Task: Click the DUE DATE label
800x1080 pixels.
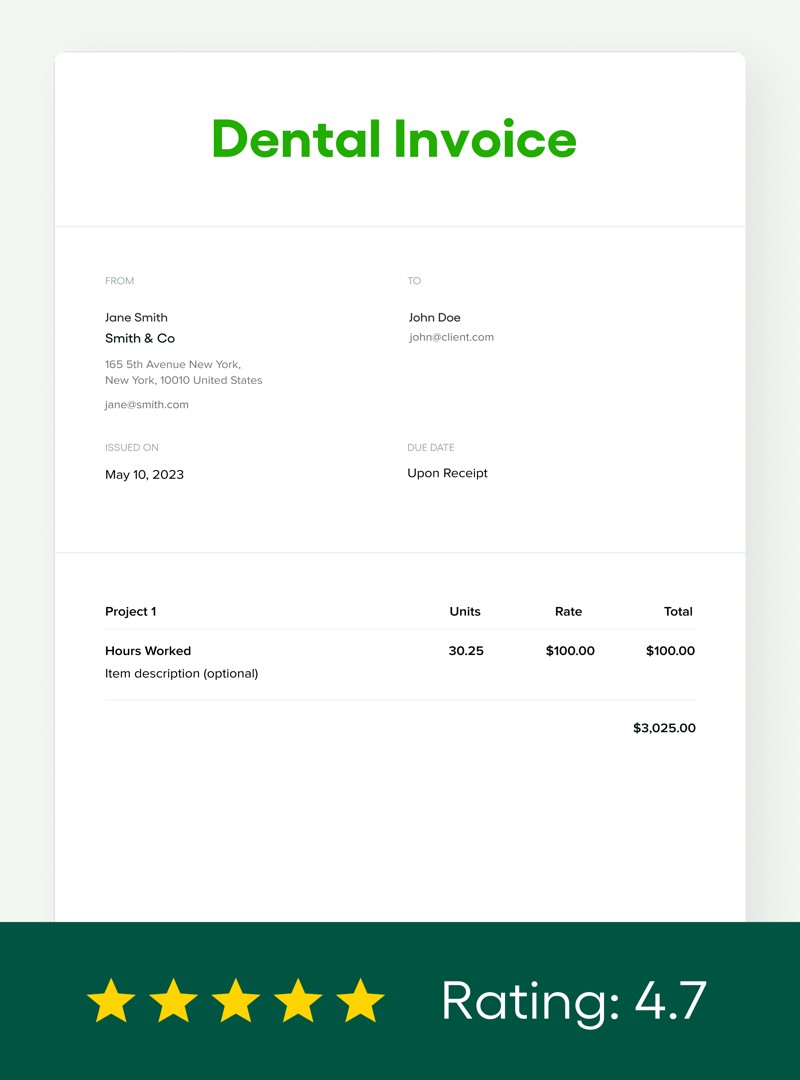Action: [431, 448]
